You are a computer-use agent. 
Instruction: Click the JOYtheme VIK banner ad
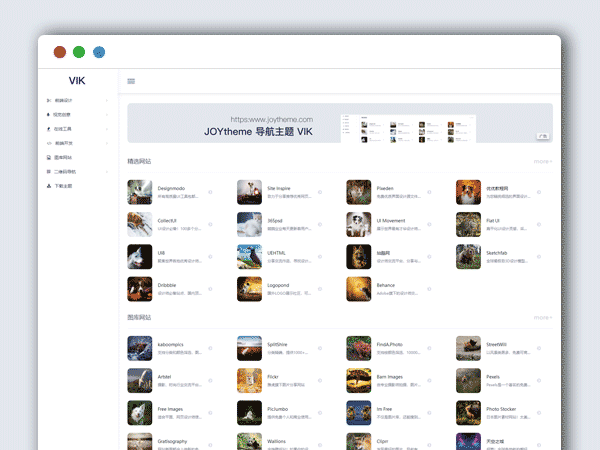[339, 124]
